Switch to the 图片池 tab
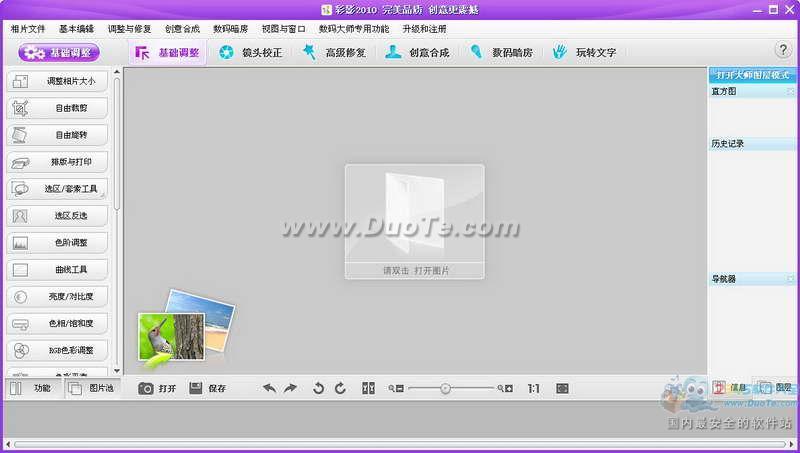This screenshot has height=453, width=800. (91, 388)
